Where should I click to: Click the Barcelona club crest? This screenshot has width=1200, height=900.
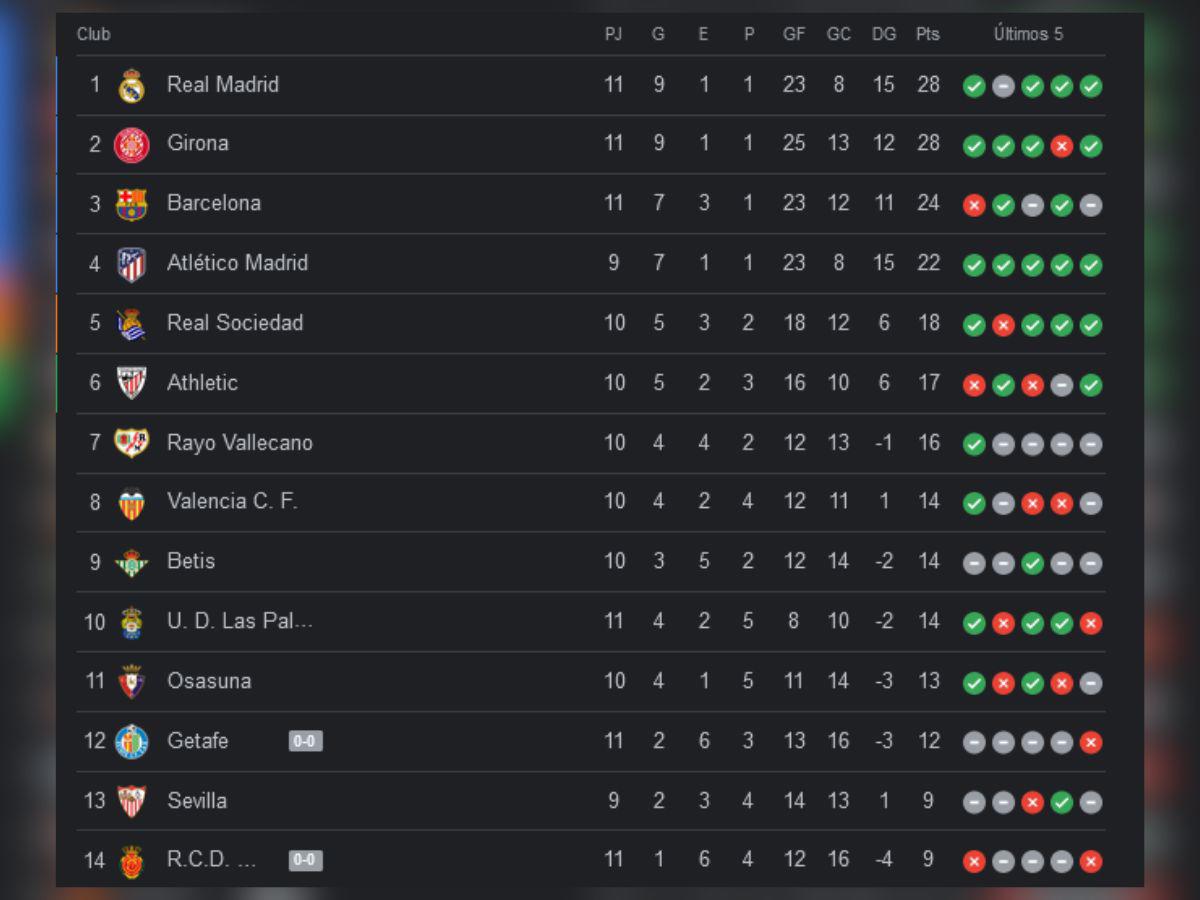coord(131,203)
